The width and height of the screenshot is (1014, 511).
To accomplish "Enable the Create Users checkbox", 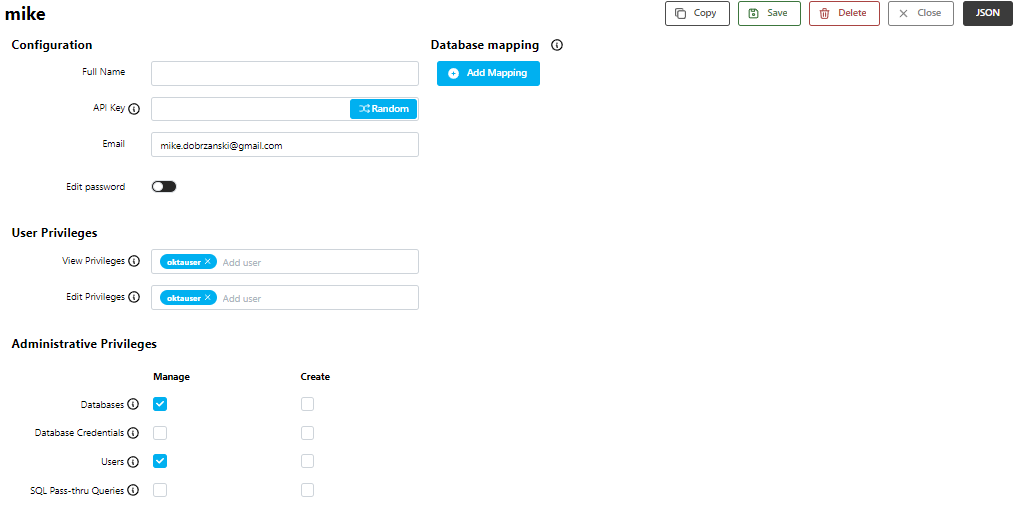I will (x=307, y=461).
